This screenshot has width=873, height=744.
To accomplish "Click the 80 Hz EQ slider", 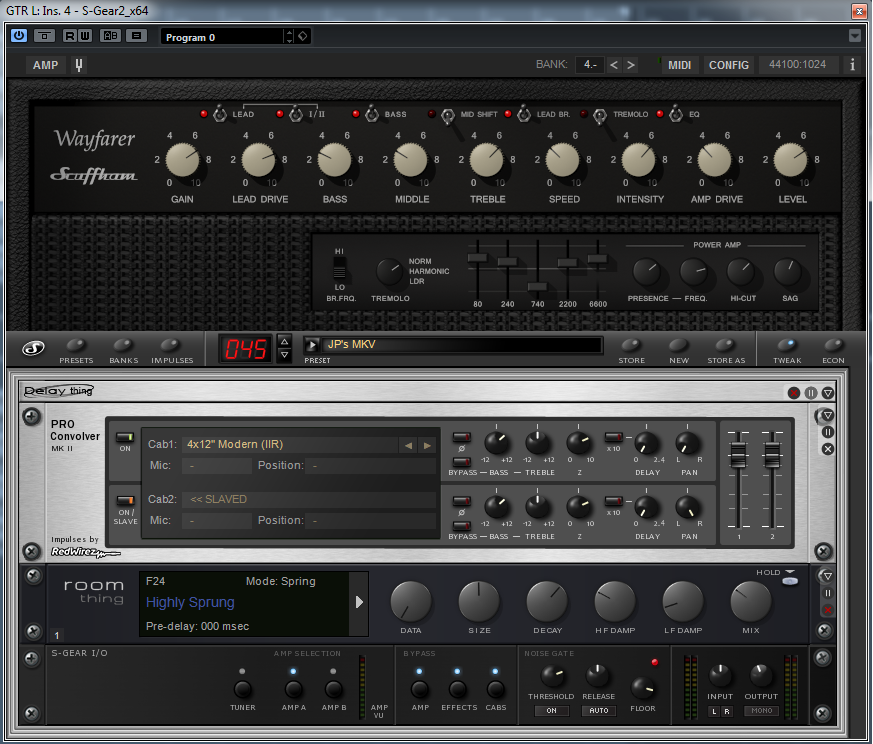I will 478,258.
